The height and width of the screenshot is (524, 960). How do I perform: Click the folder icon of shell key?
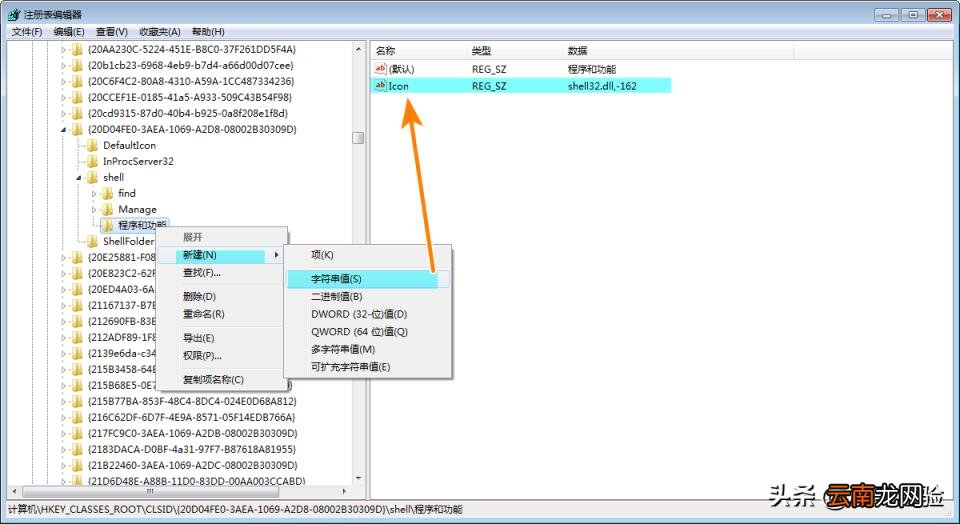[92, 178]
